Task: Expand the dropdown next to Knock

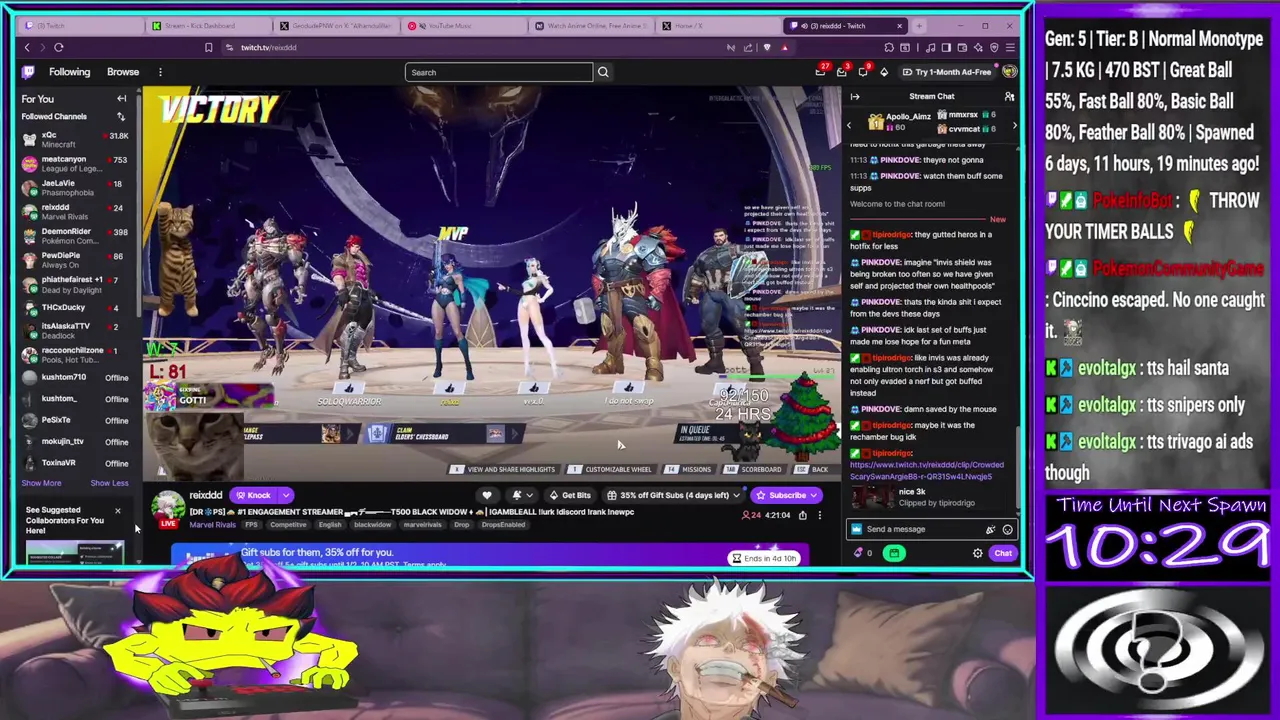Action: (x=285, y=495)
